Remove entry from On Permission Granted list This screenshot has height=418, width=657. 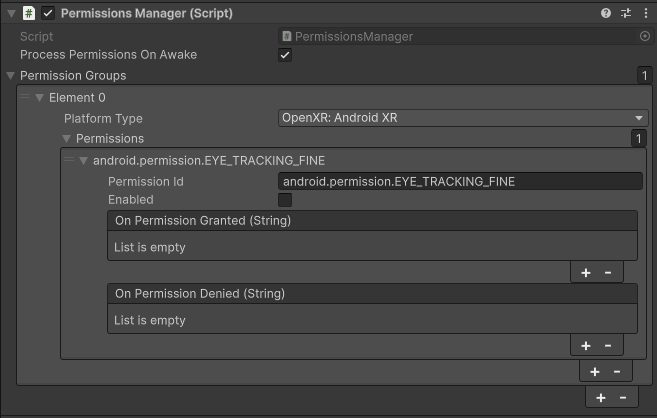(x=608, y=272)
